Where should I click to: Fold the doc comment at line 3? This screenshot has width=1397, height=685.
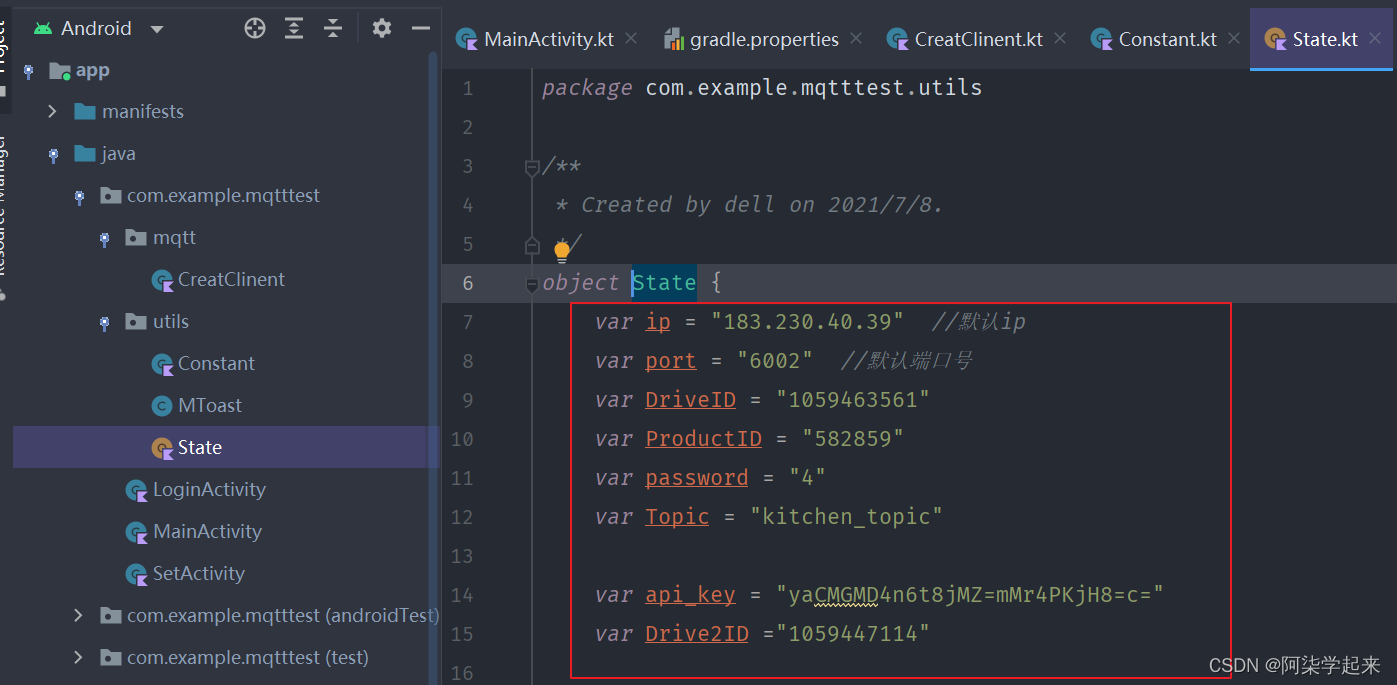pos(532,168)
